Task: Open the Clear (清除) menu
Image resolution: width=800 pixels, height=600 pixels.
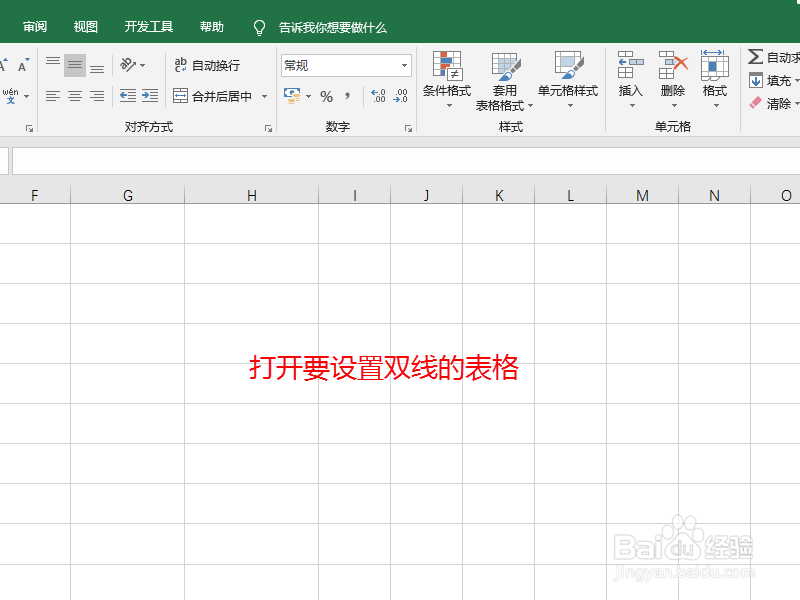Action: coord(773,104)
